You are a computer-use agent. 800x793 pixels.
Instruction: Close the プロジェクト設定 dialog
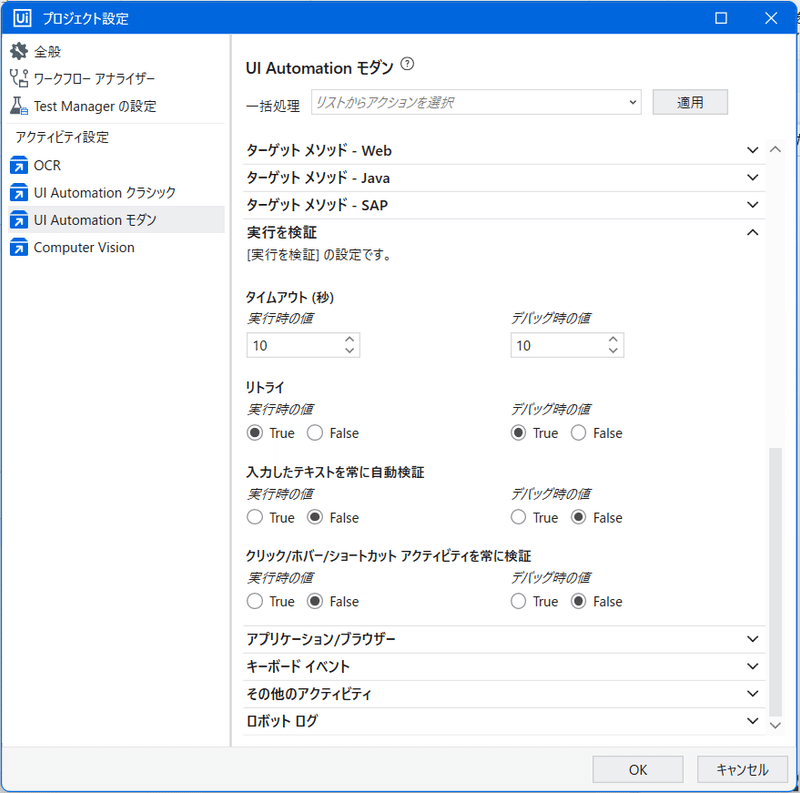(x=771, y=18)
